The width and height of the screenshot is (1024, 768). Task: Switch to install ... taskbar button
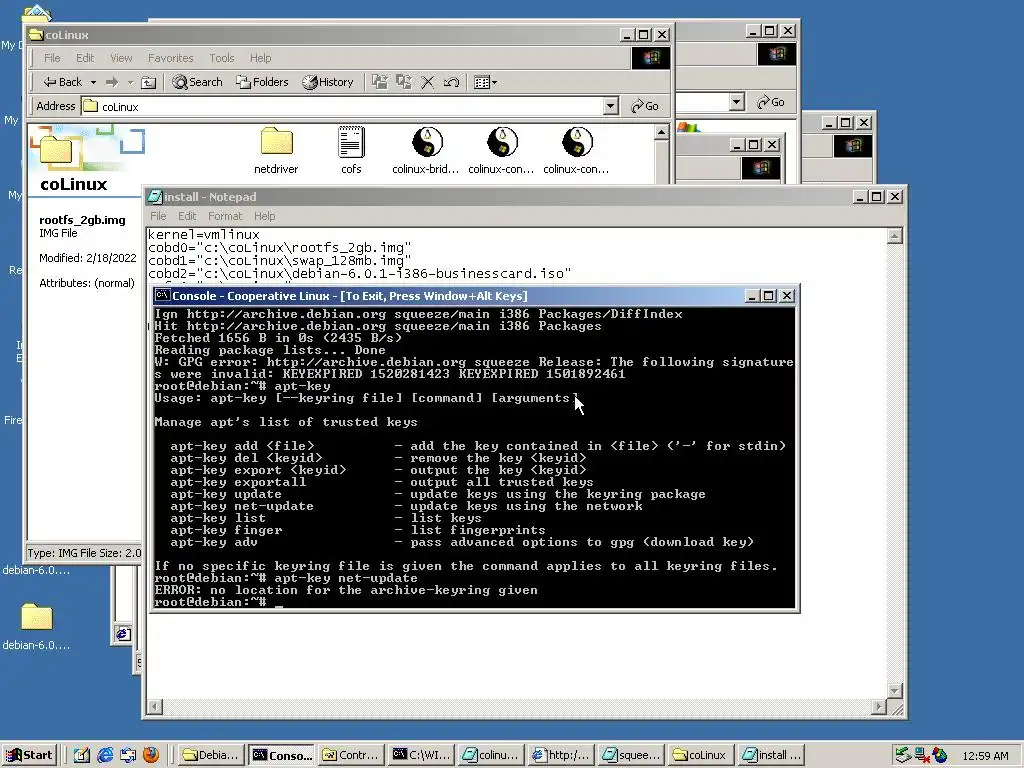tap(771, 755)
